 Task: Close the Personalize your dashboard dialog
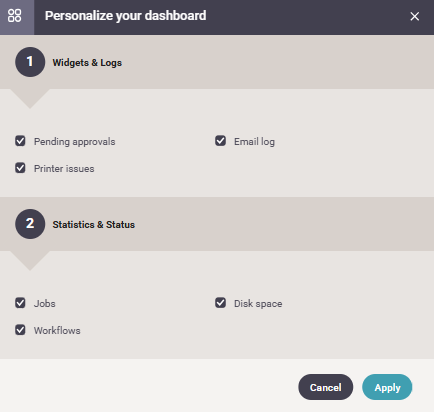(x=414, y=16)
